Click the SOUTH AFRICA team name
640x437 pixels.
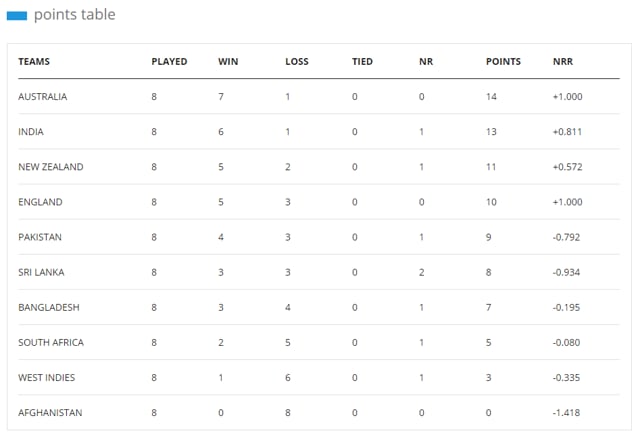point(51,342)
